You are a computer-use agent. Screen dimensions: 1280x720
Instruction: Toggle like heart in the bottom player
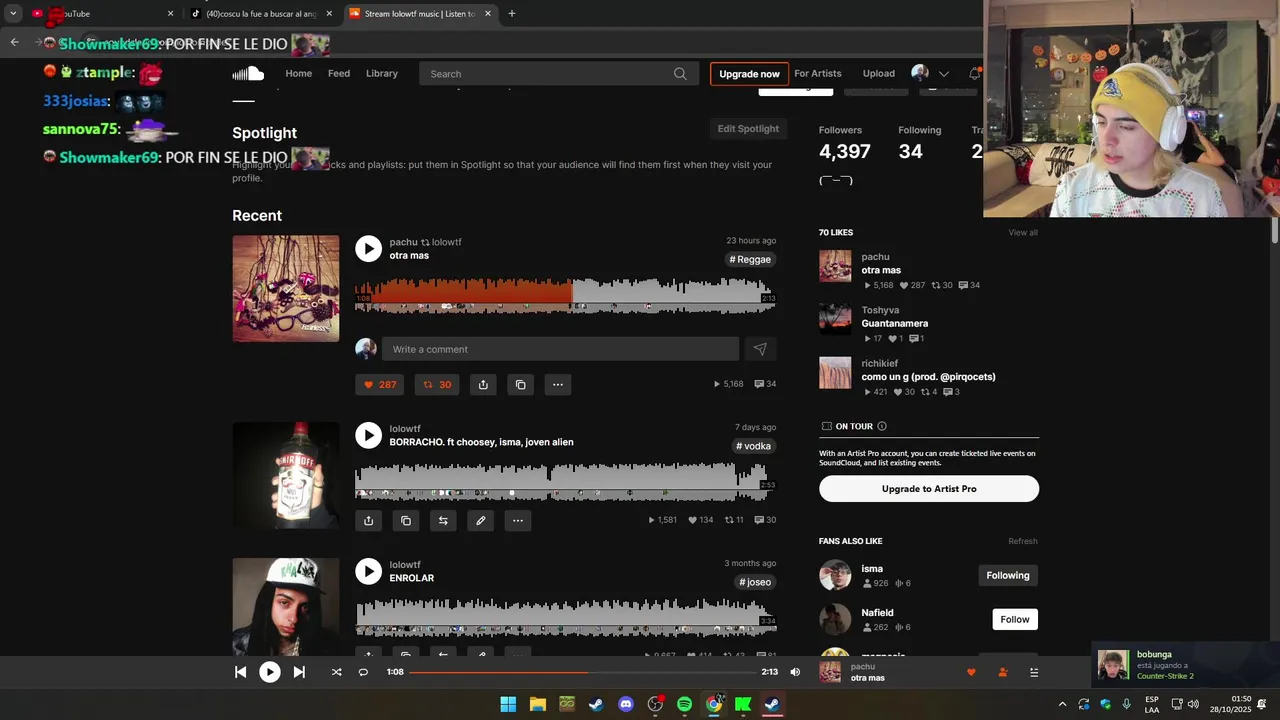coord(970,672)
